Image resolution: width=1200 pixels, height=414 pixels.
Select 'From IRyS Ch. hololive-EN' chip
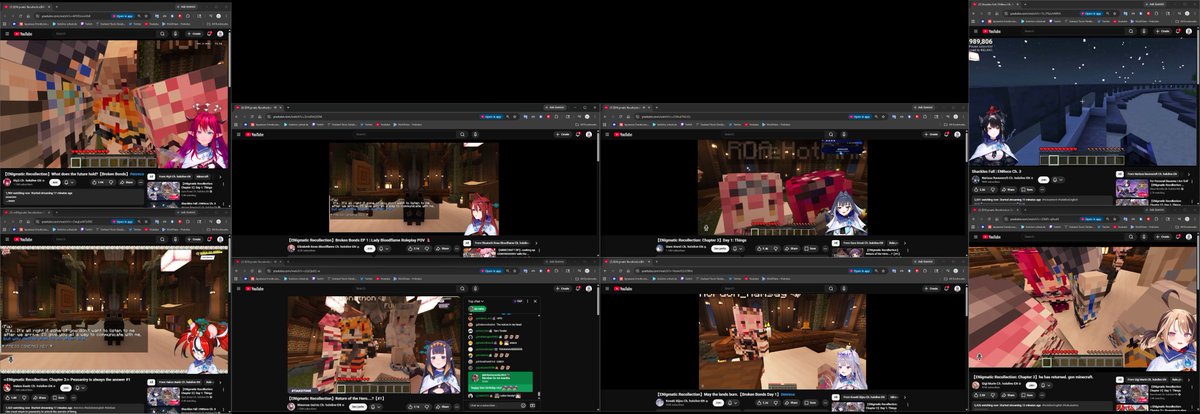click(175, 177)
